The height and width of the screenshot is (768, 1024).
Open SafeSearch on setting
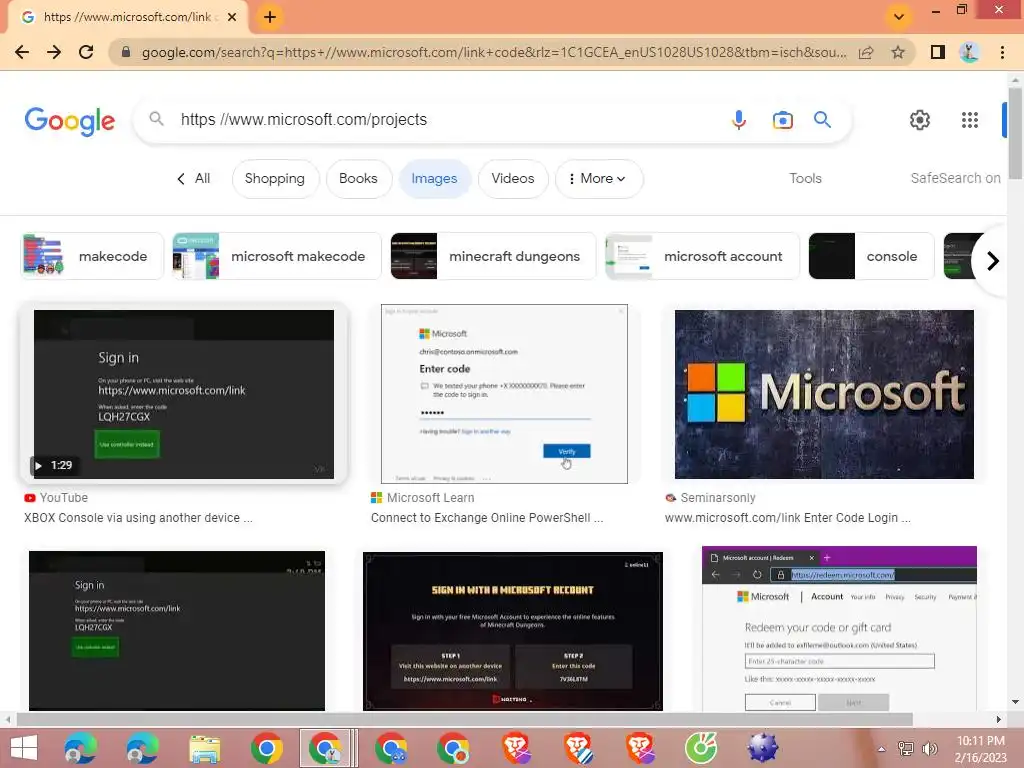click(955, 178)
